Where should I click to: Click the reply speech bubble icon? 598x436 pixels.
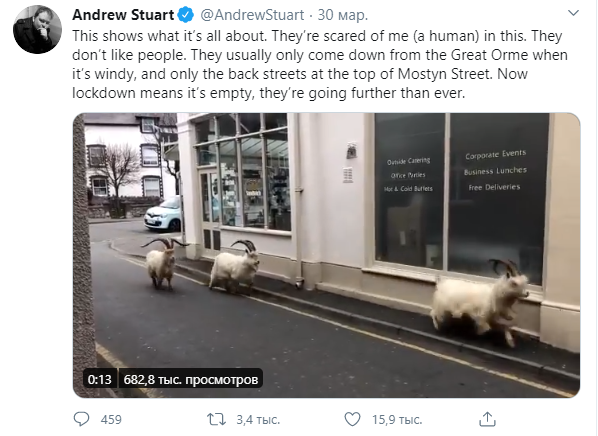[x=81, y=419]
